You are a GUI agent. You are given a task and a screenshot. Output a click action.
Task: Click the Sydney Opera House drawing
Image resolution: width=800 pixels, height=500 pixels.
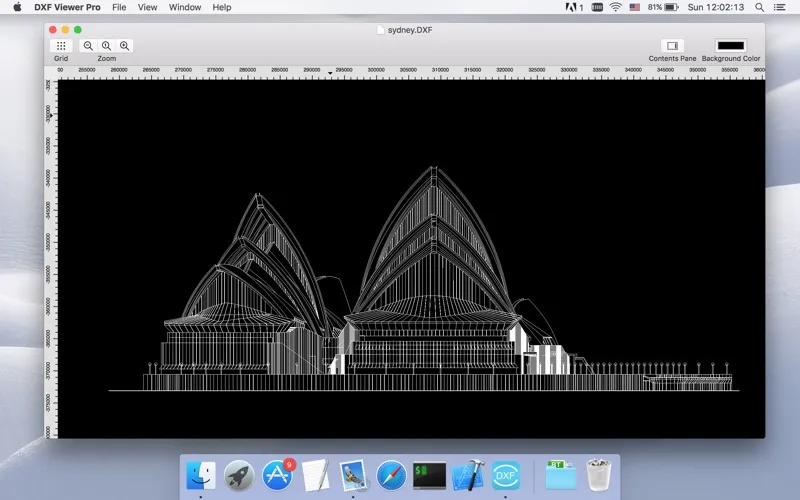tap(423, 279)
